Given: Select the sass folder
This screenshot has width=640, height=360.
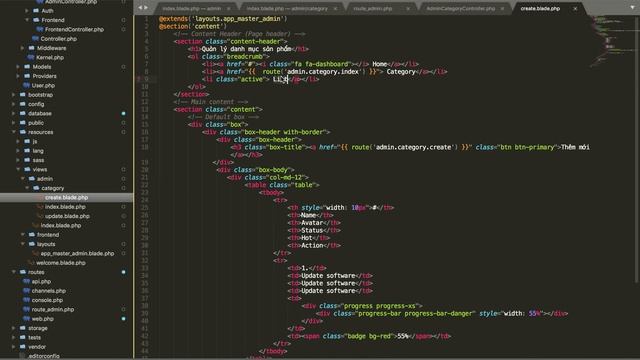Looking at the screenshot, I should point(38,160).
